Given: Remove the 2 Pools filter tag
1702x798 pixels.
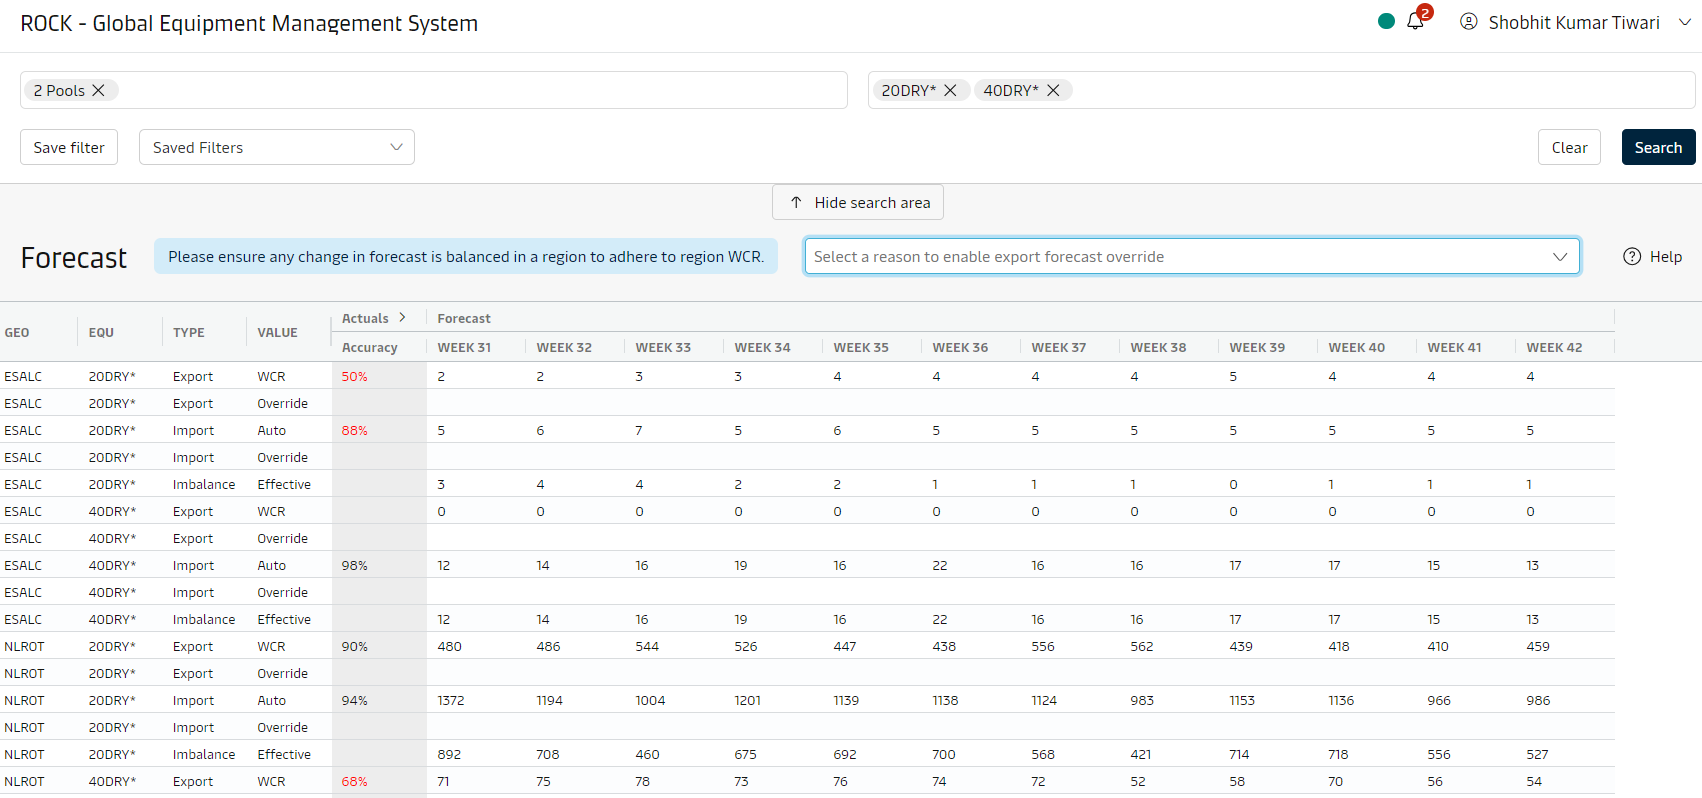Looking at the screenshot, I should click(99, 90).
